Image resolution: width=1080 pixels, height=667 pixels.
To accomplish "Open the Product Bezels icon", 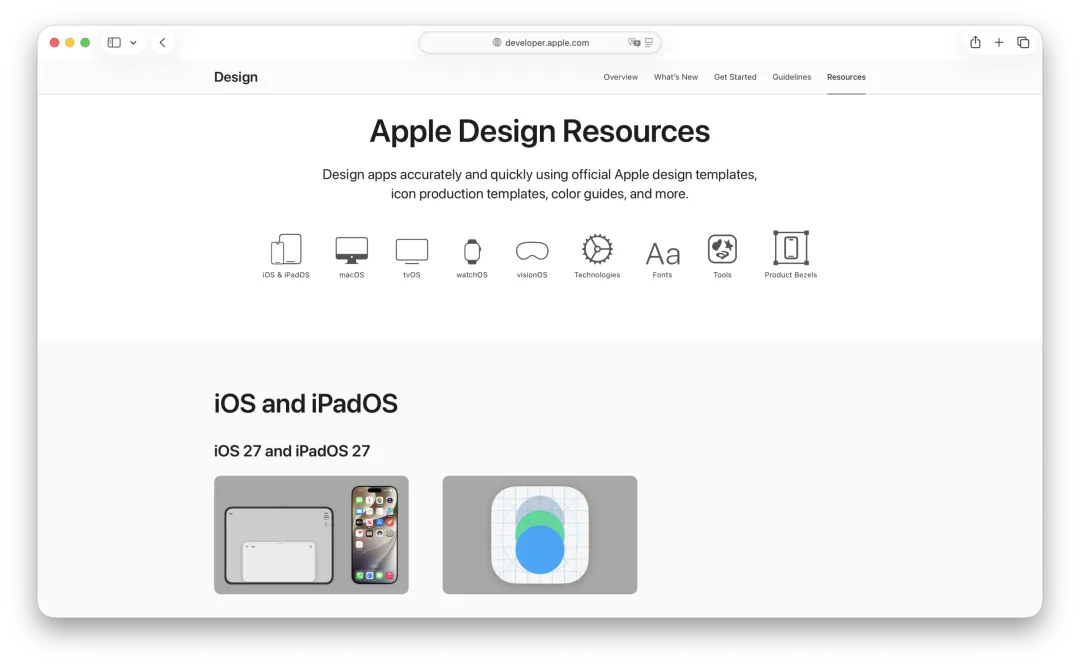I will click(791, 248).
